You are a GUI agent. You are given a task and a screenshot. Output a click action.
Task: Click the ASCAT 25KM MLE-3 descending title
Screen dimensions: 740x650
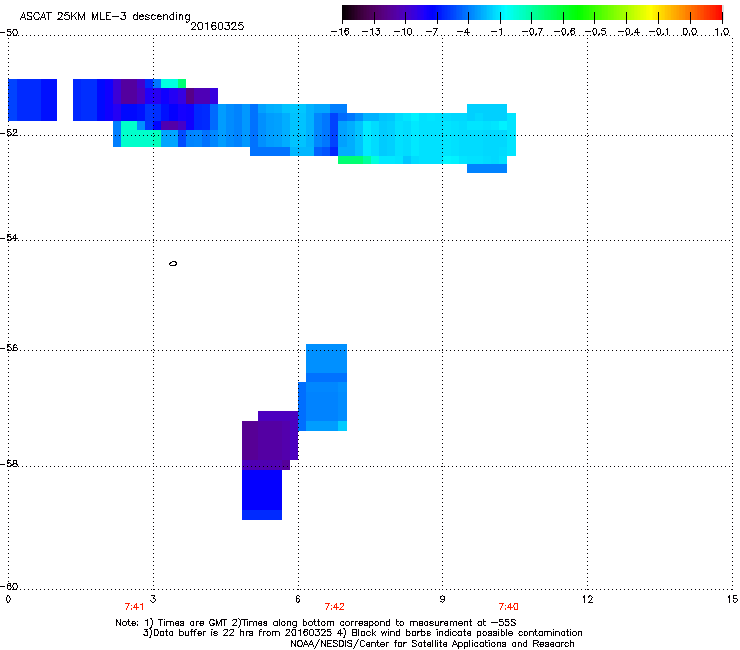point(105,17)
